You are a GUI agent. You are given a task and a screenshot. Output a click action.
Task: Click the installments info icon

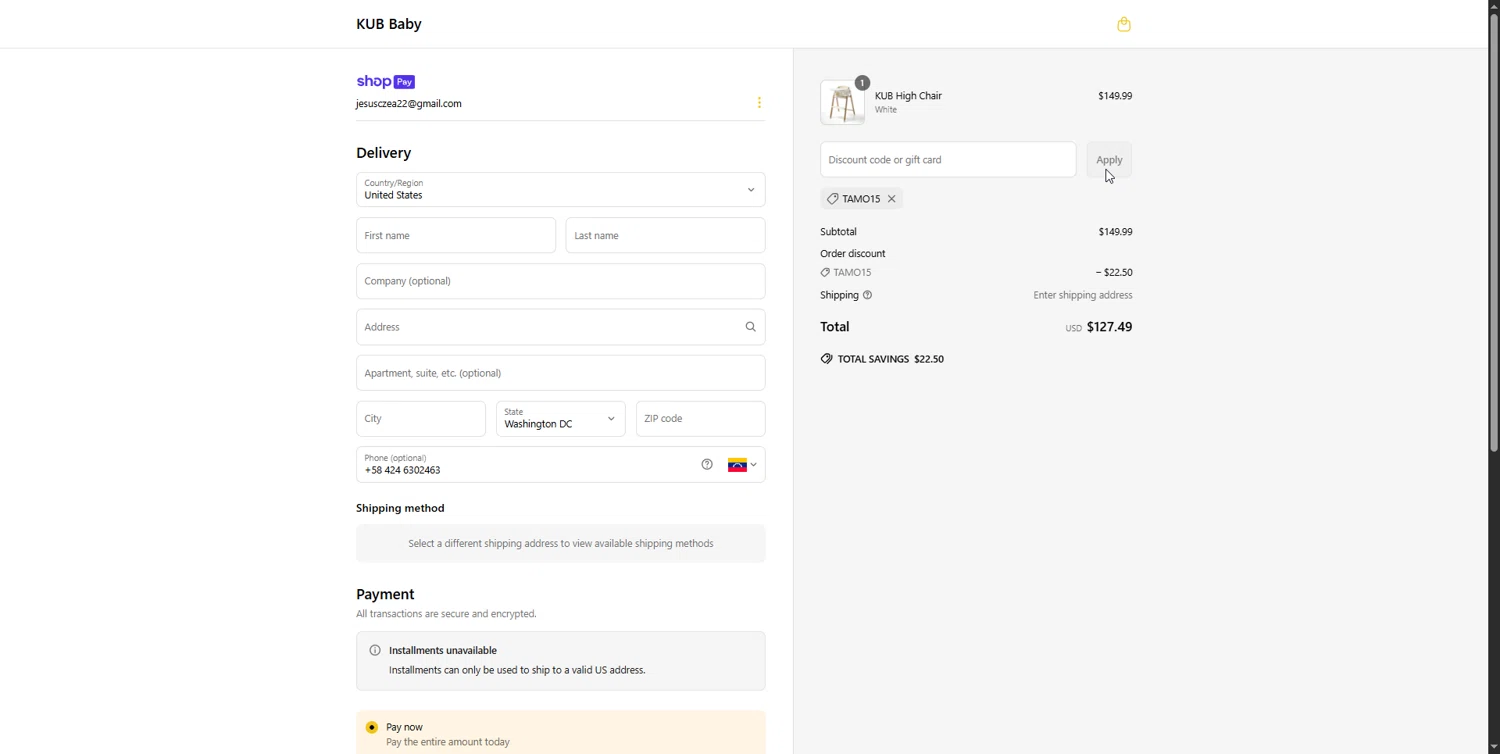(x=375, y=650)
